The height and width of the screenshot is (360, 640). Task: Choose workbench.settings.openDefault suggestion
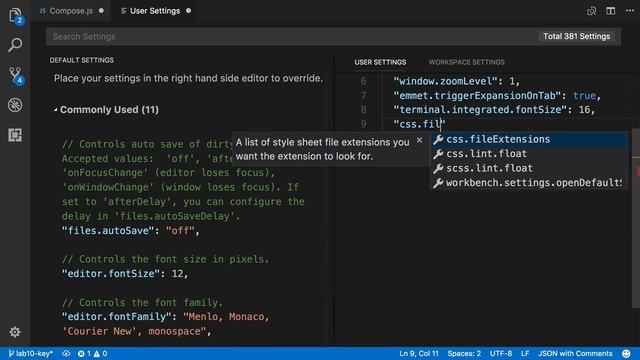point(529,183)
